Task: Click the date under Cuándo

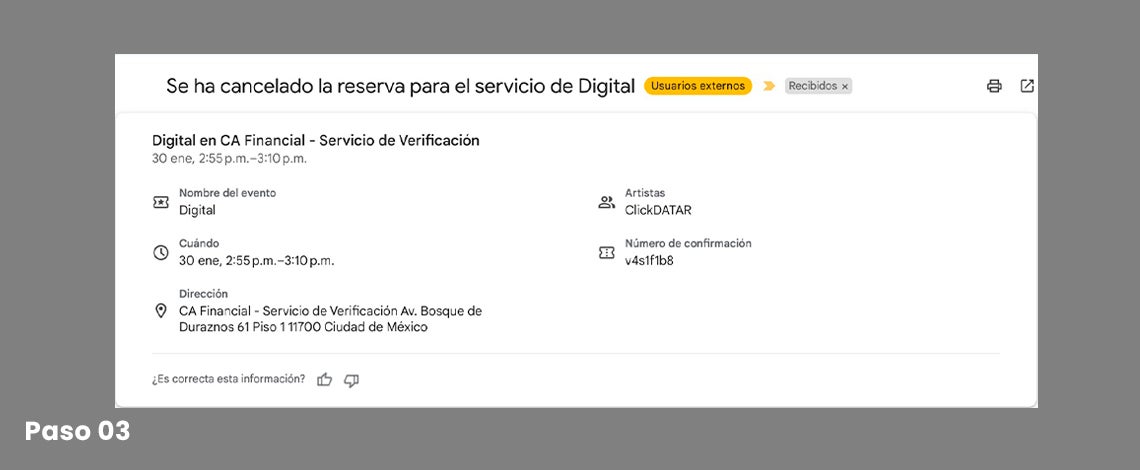Action: tap(256, 261)
